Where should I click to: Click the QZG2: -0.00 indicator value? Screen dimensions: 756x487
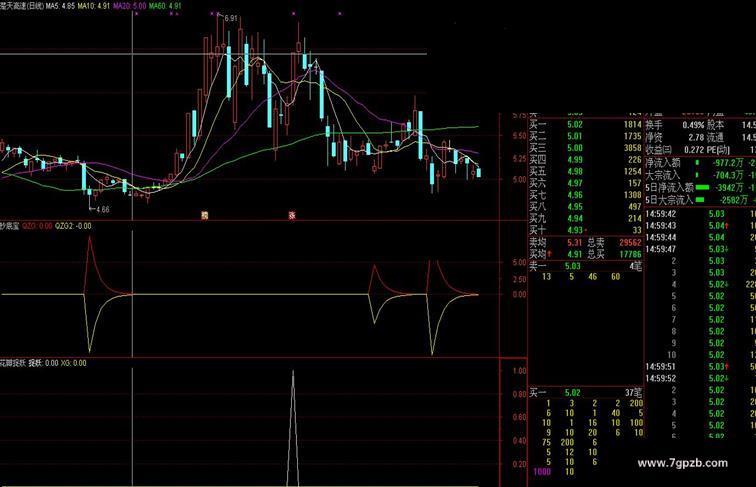pyautogui.click(x=73, y=226)
